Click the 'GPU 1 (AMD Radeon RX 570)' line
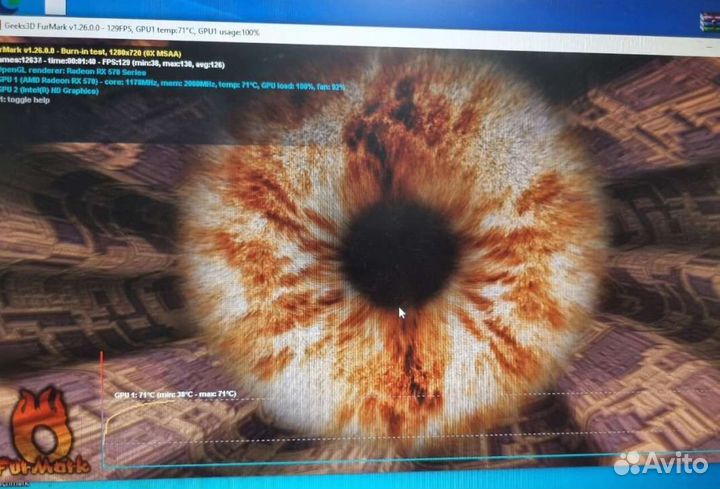The image size is (720, 489). (174, 83)
